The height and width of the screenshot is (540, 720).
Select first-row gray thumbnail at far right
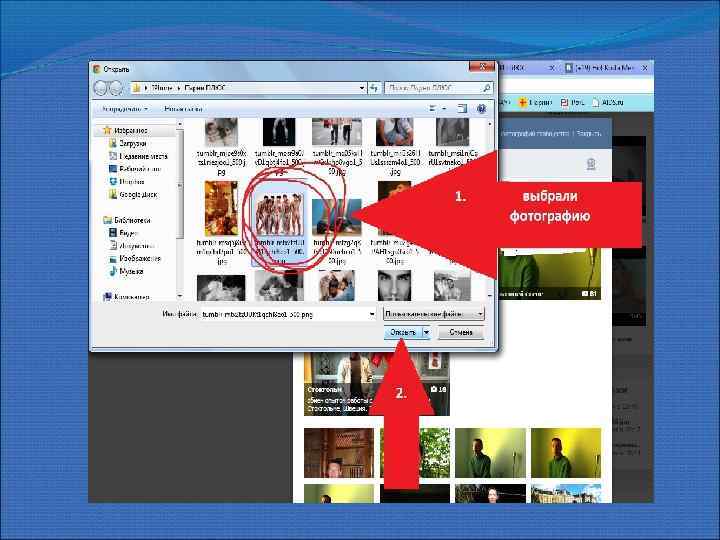452,132
